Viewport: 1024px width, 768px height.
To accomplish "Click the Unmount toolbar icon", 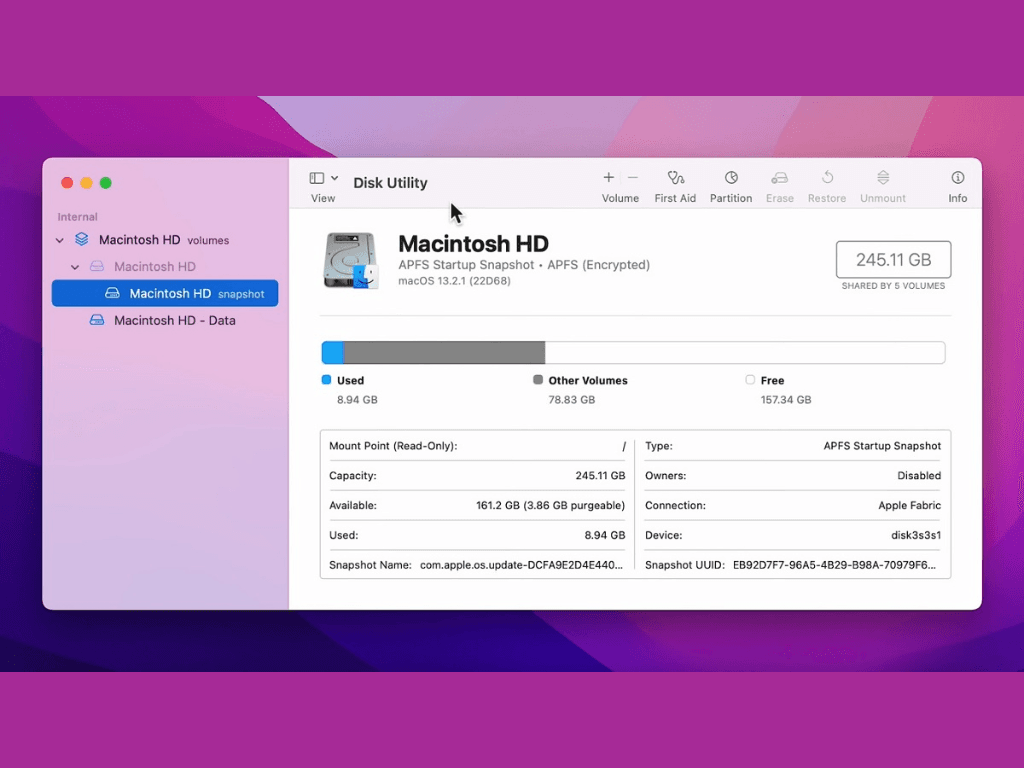I will coord(883,178).
